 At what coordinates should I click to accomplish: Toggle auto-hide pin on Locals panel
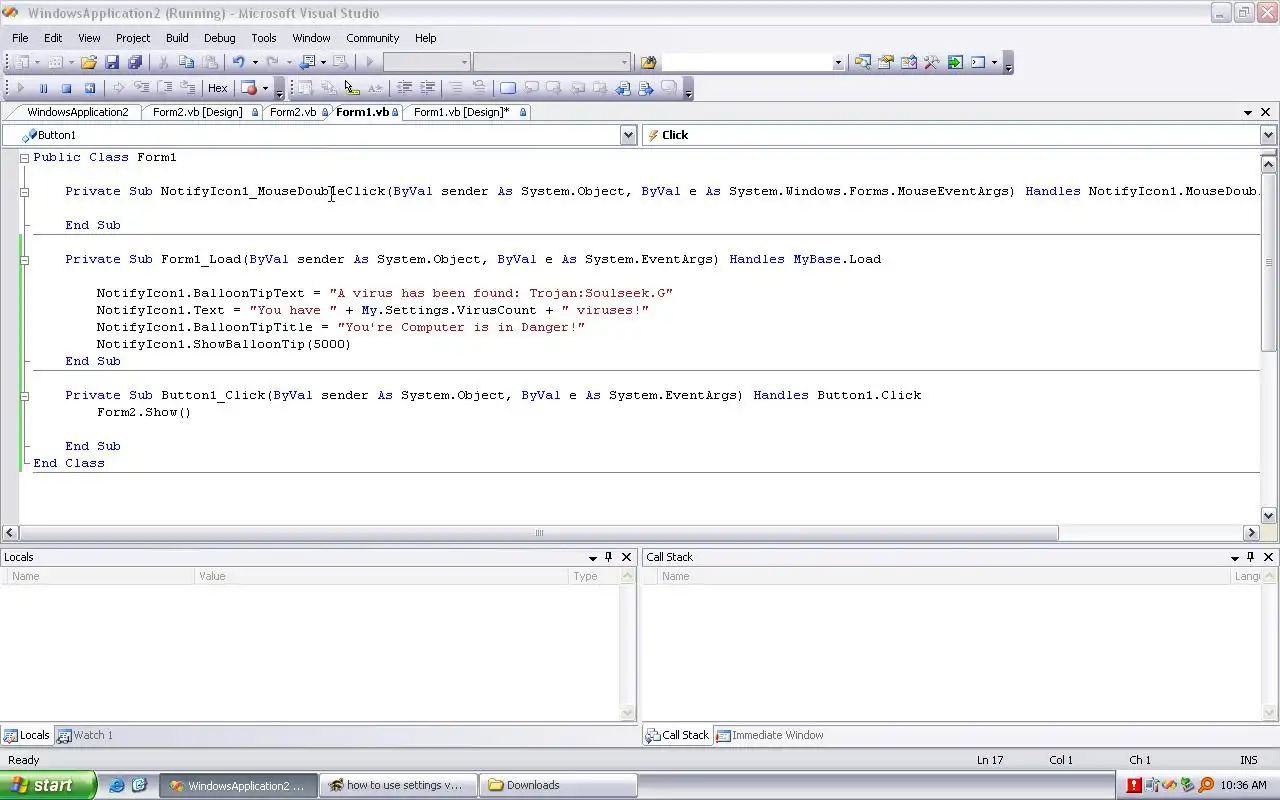click(x=608, y=557)
